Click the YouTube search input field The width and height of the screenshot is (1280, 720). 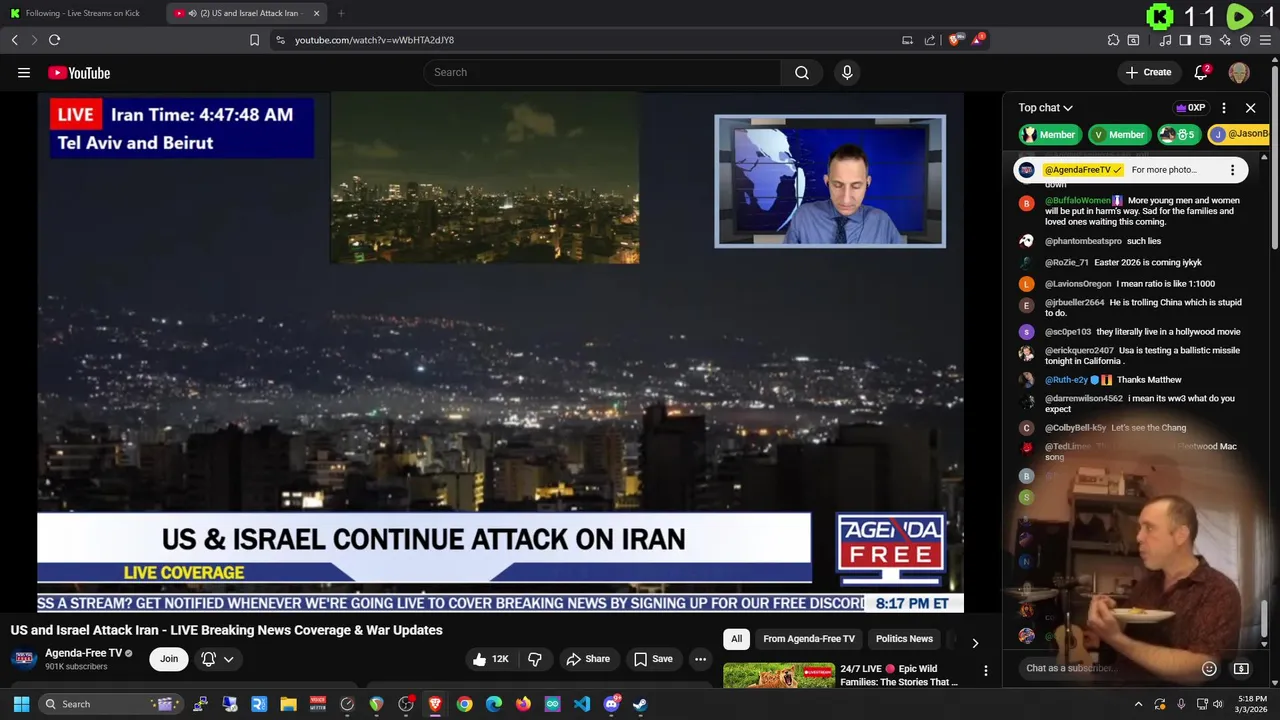point(602,72)
